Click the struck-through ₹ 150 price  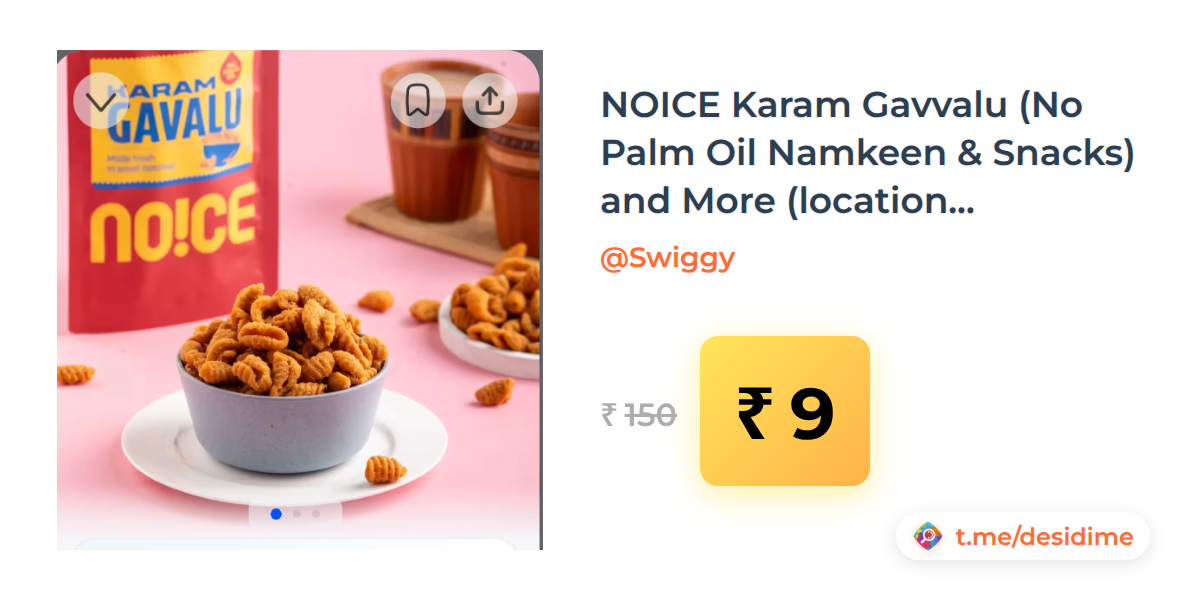pyautogui.click(x=638, y=414)
